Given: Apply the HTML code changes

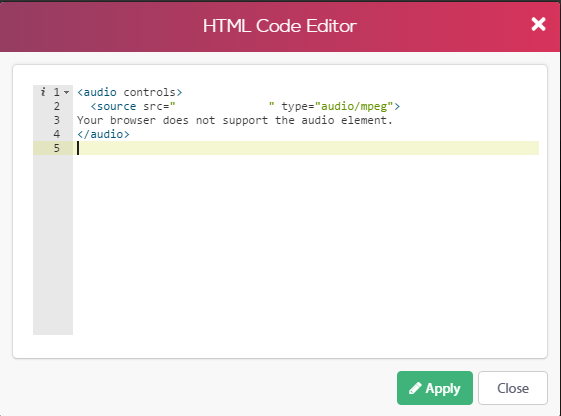Looking at the screenshot, I should coord(435,388).
